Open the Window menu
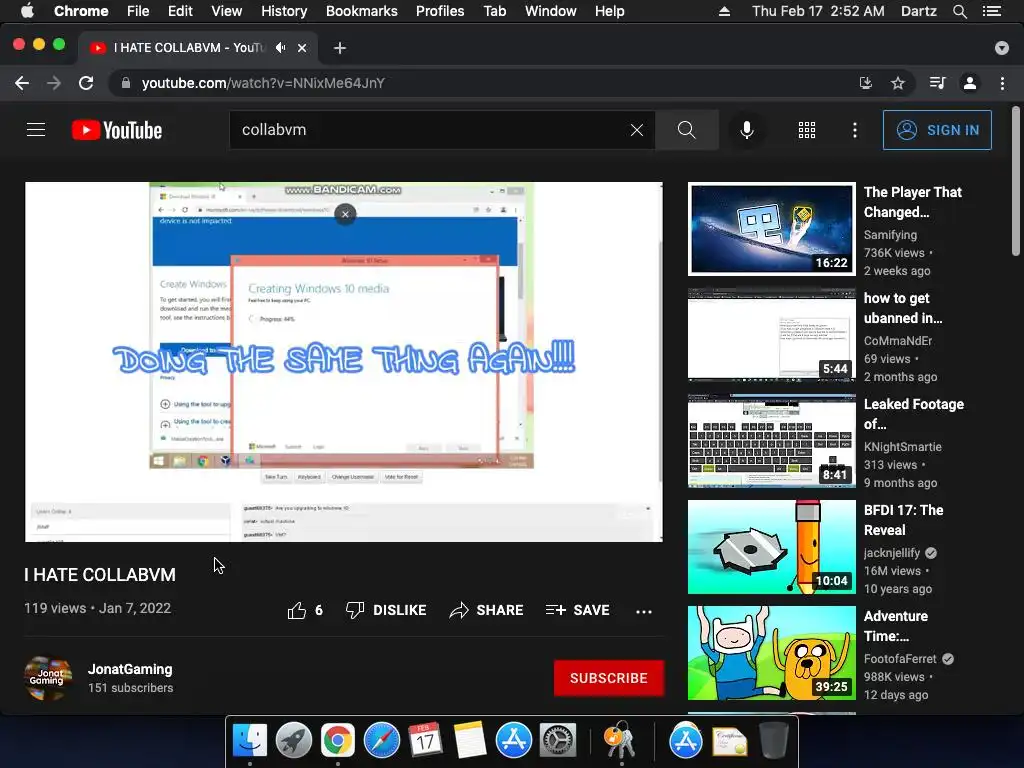The width and height of the screenshot is (1024, 768). (x=551, y=11)
